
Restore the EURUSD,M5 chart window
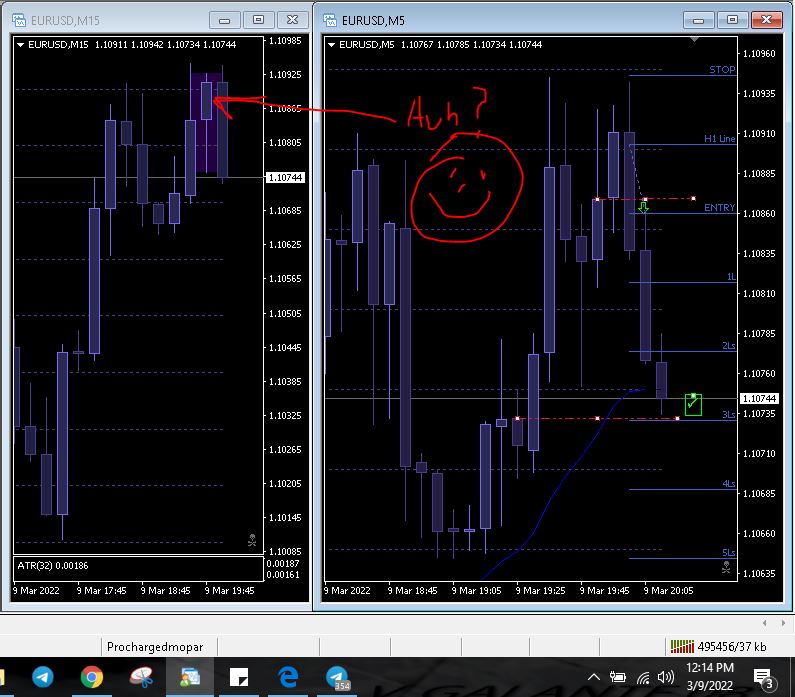pos(732,20)
